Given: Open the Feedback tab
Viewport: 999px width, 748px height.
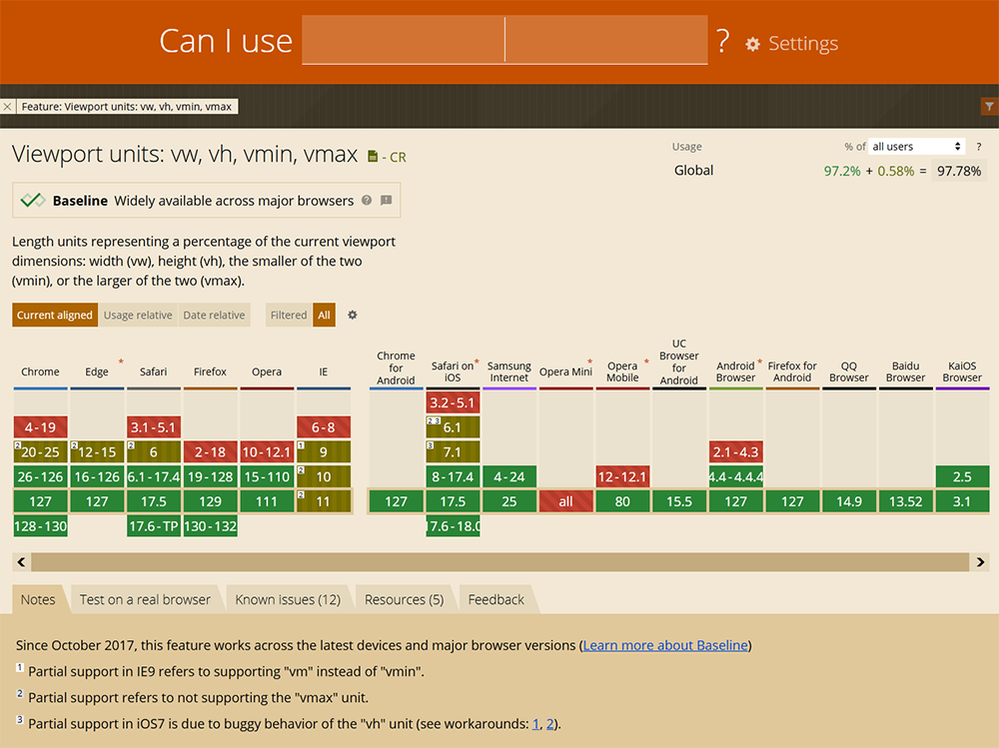Looking at the screenshot, I should [x=496, y=600].
